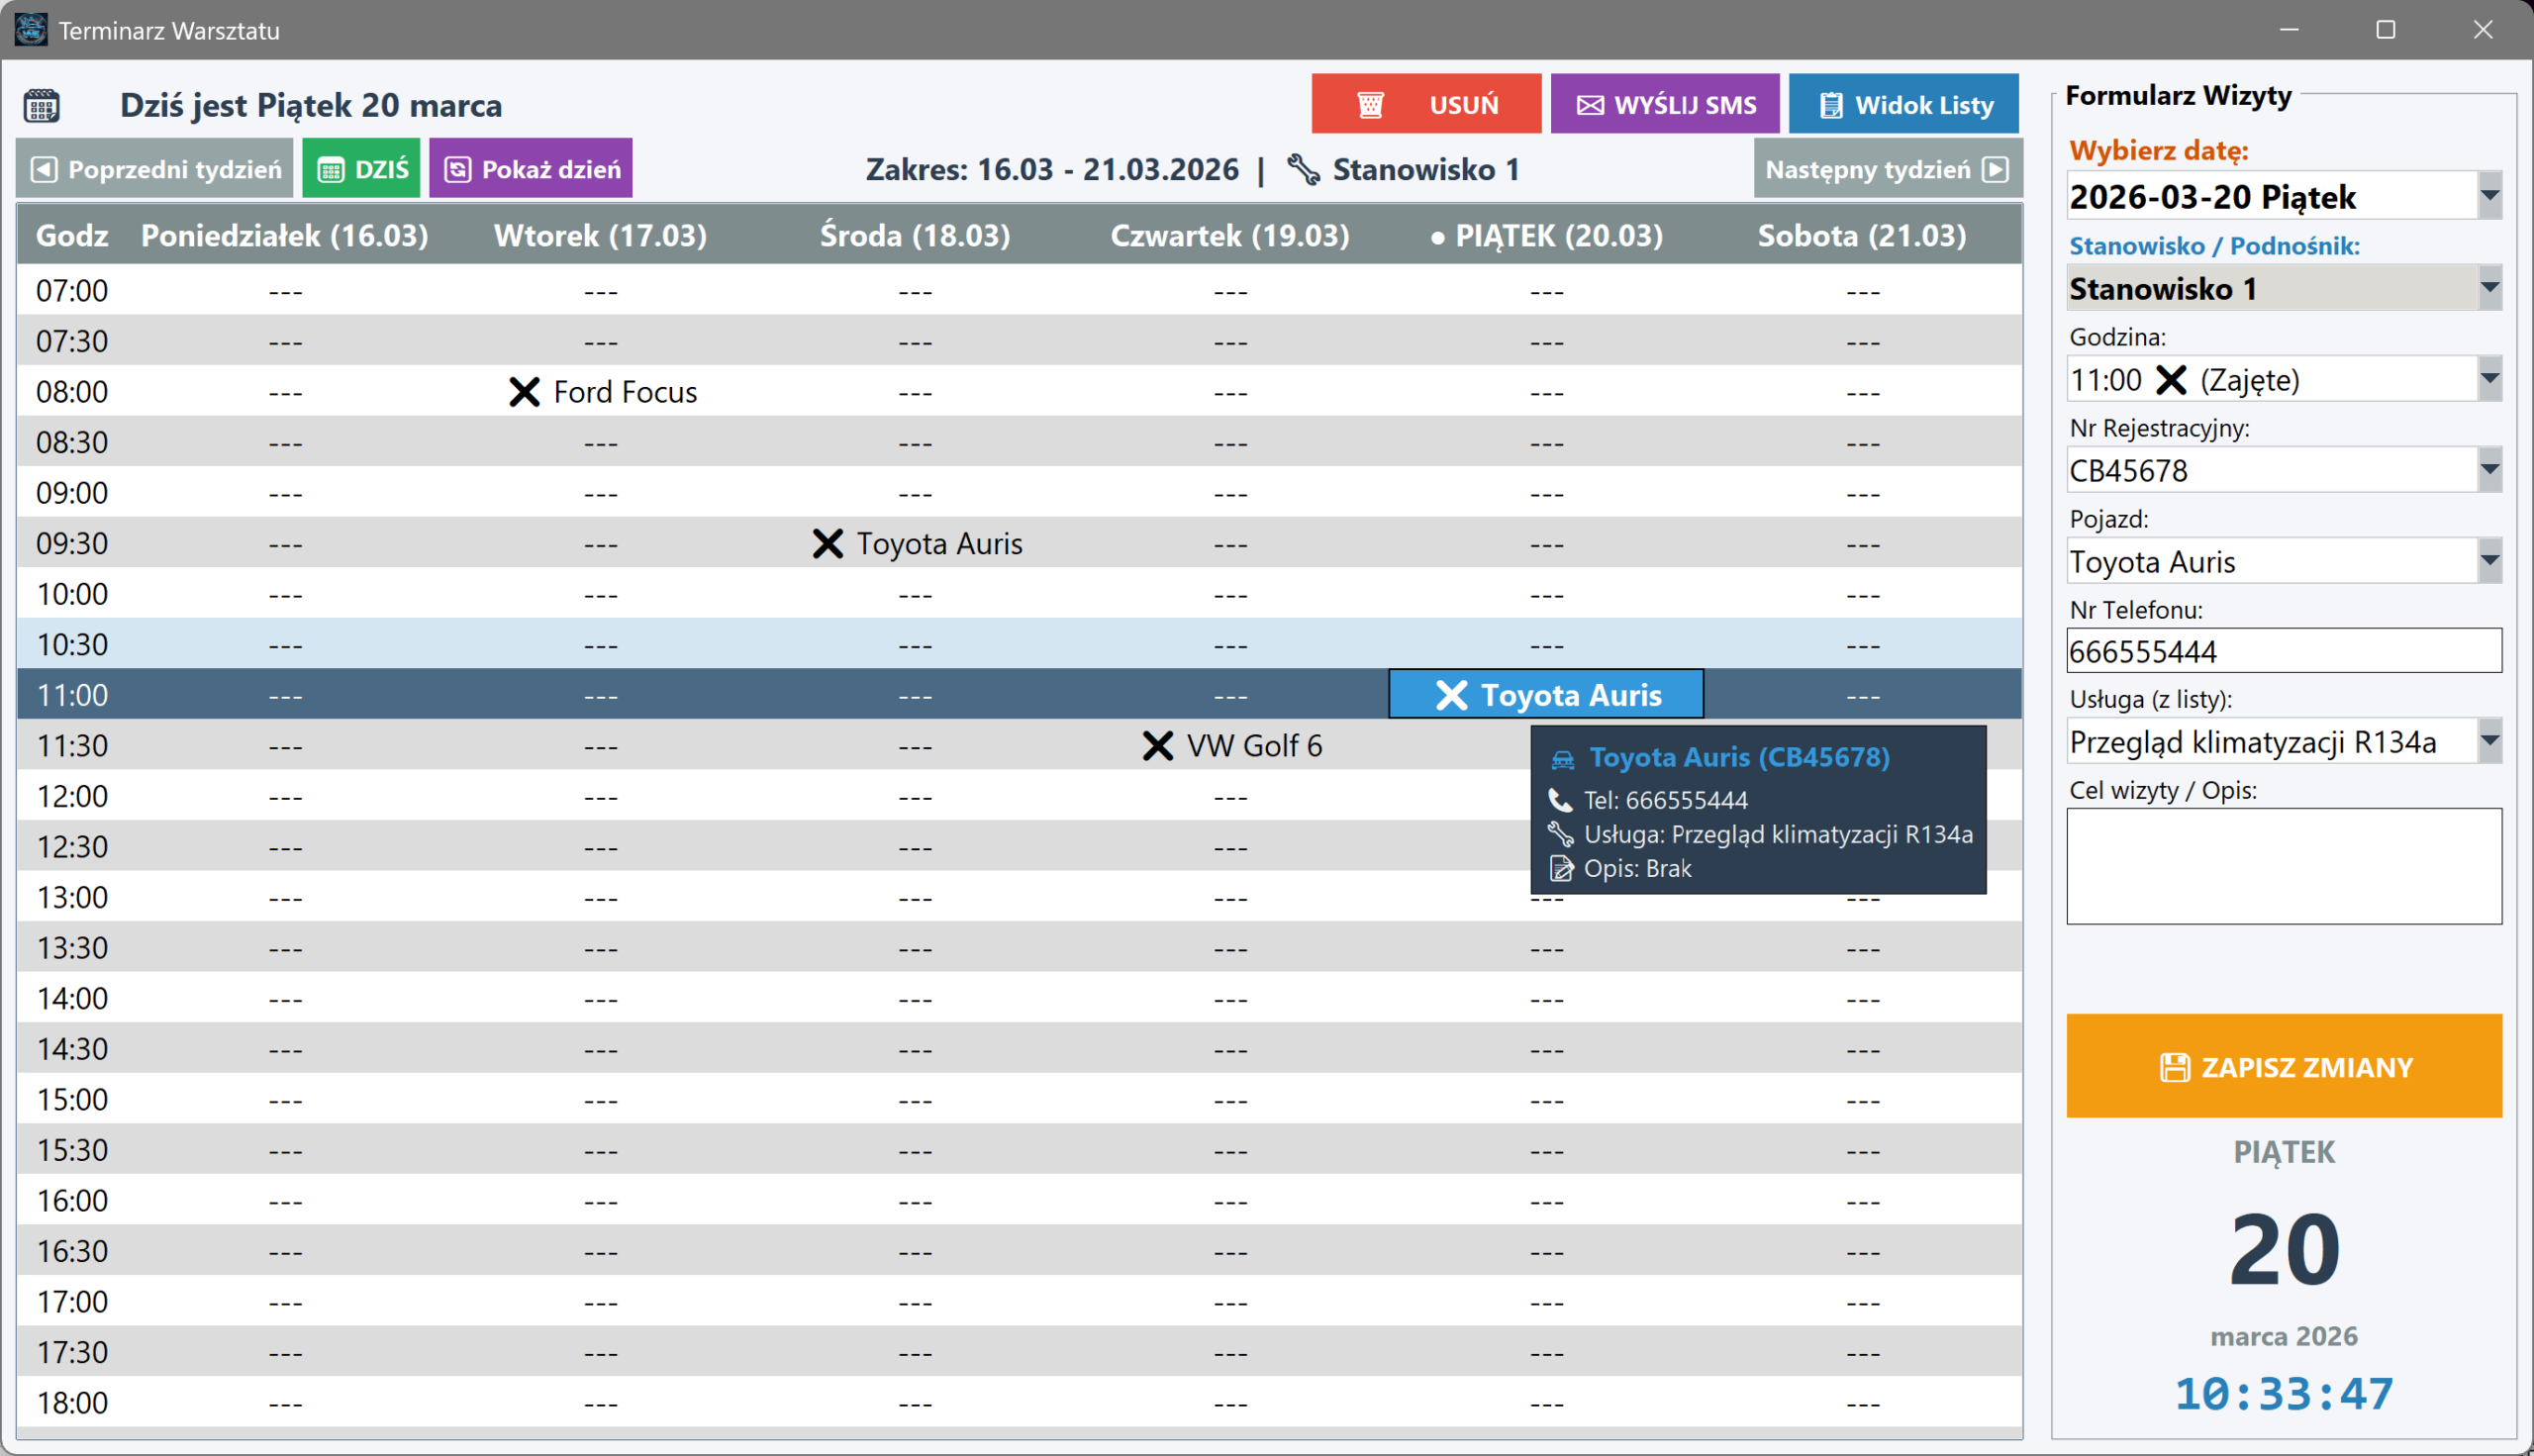Click the X icon beside VW Golf 6
Image resolution: width=2534 pixels, height=1456 pixels.
1157,746
